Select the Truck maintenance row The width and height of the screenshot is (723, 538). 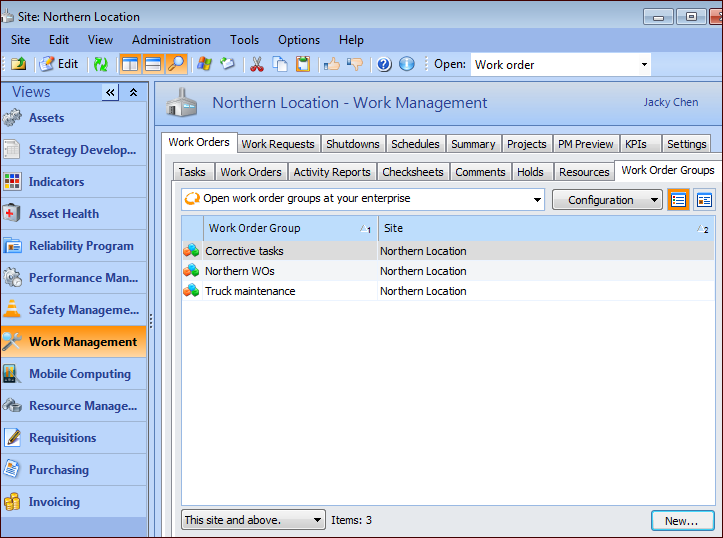point(250,291)
